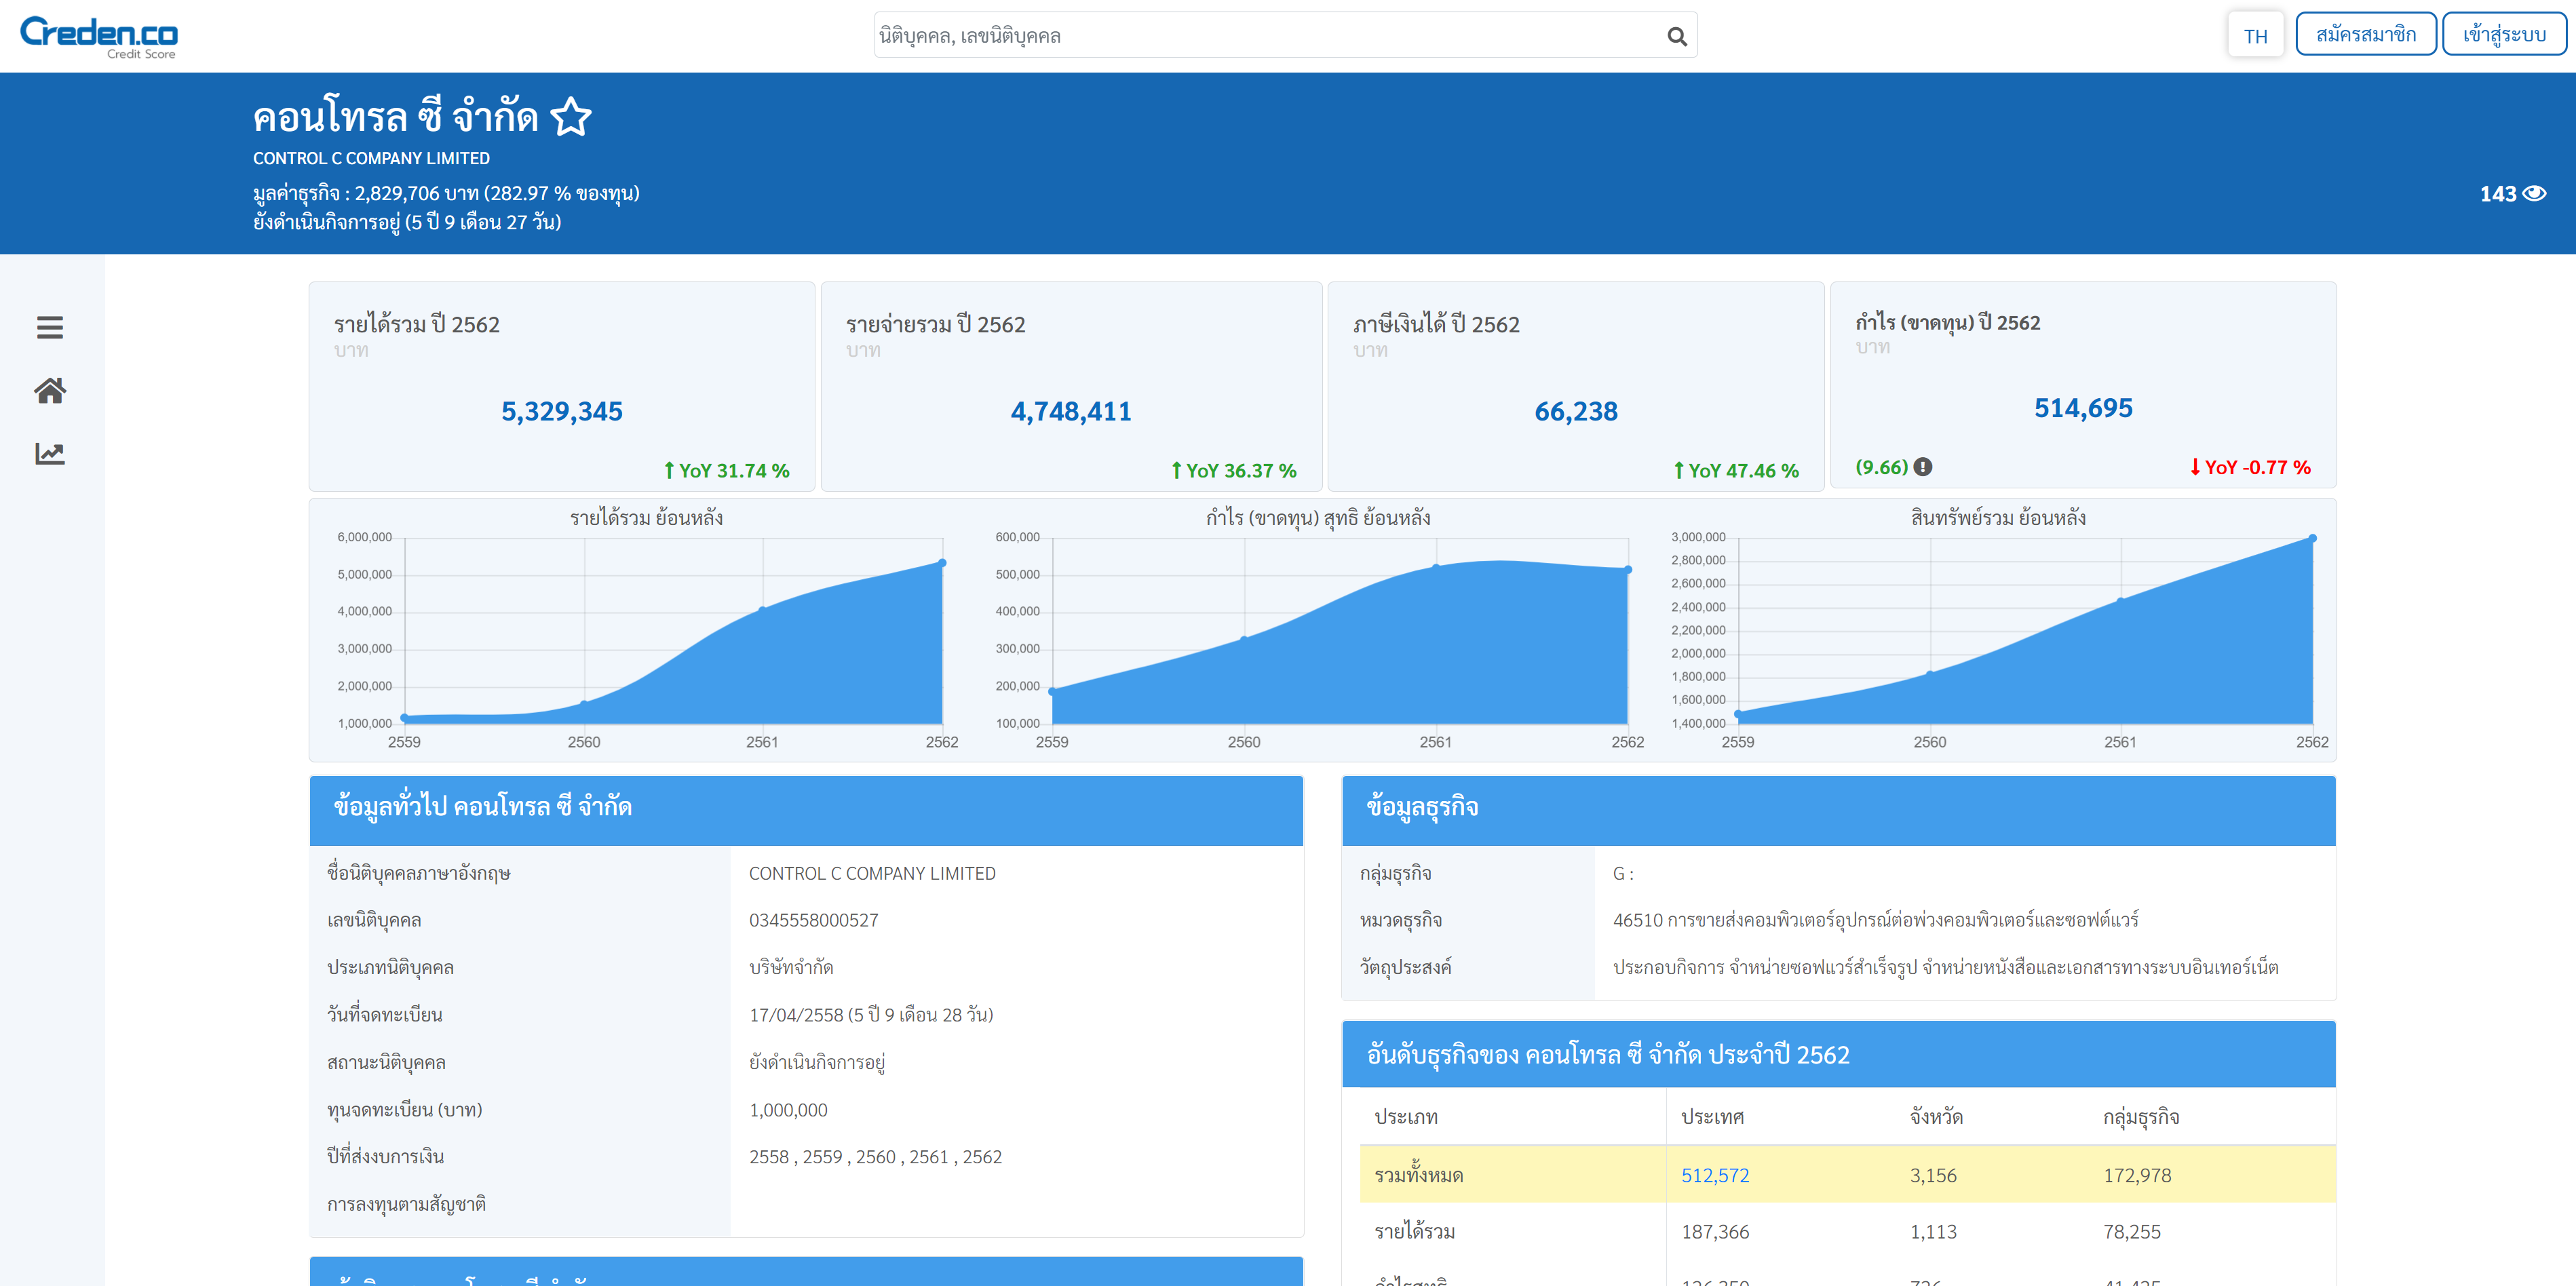The width and height of the screenshot is (2576, 1286).
Task: Click registration date 17/04/2558
Action: tap(871, 1015)
